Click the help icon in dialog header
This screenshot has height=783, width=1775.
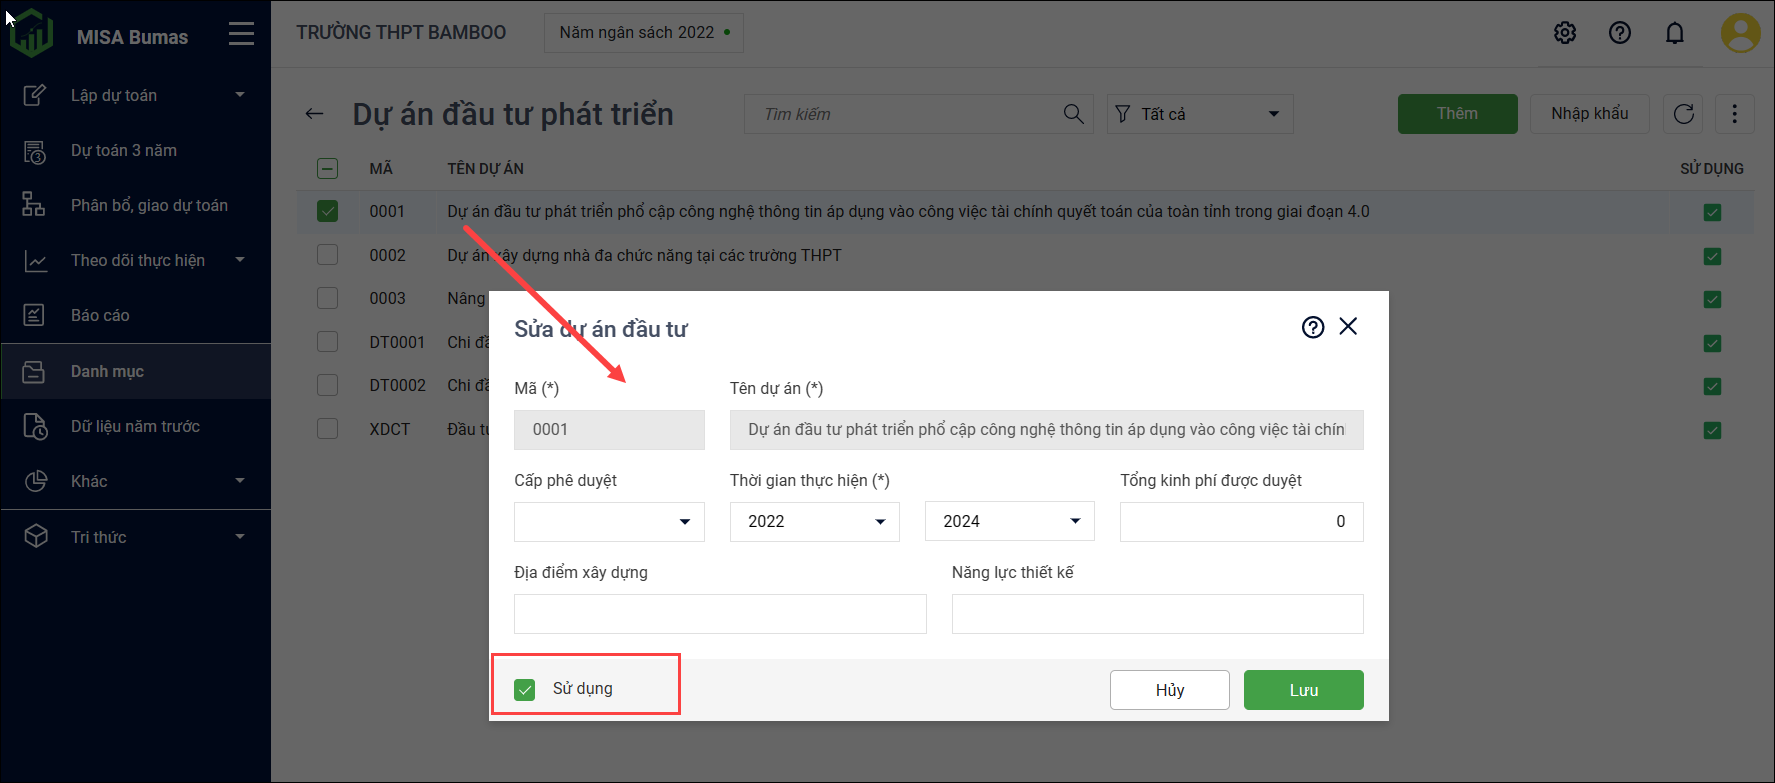point(1313,327)
